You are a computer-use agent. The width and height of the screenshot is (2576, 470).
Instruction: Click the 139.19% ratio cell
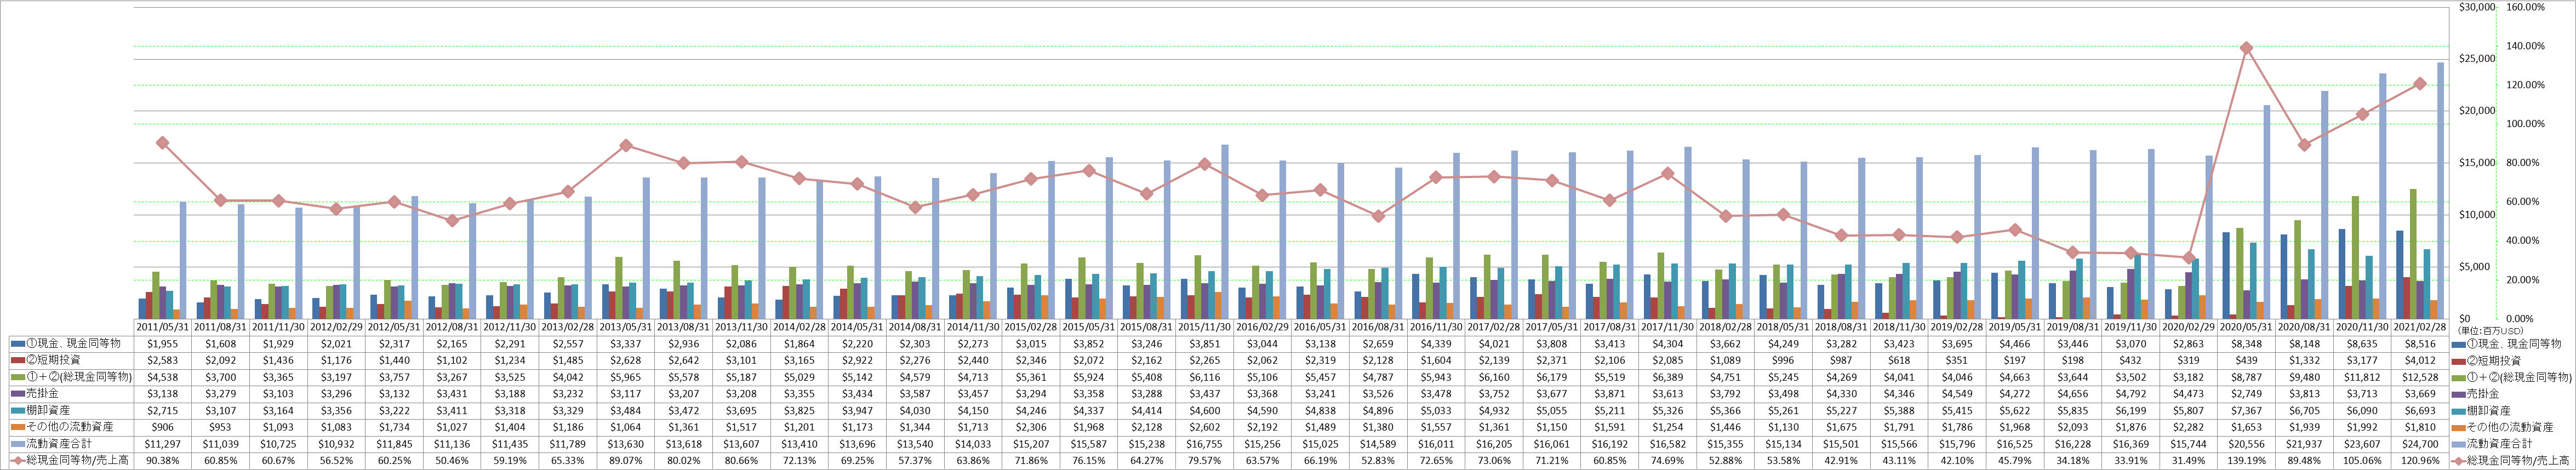(2247, 461)
